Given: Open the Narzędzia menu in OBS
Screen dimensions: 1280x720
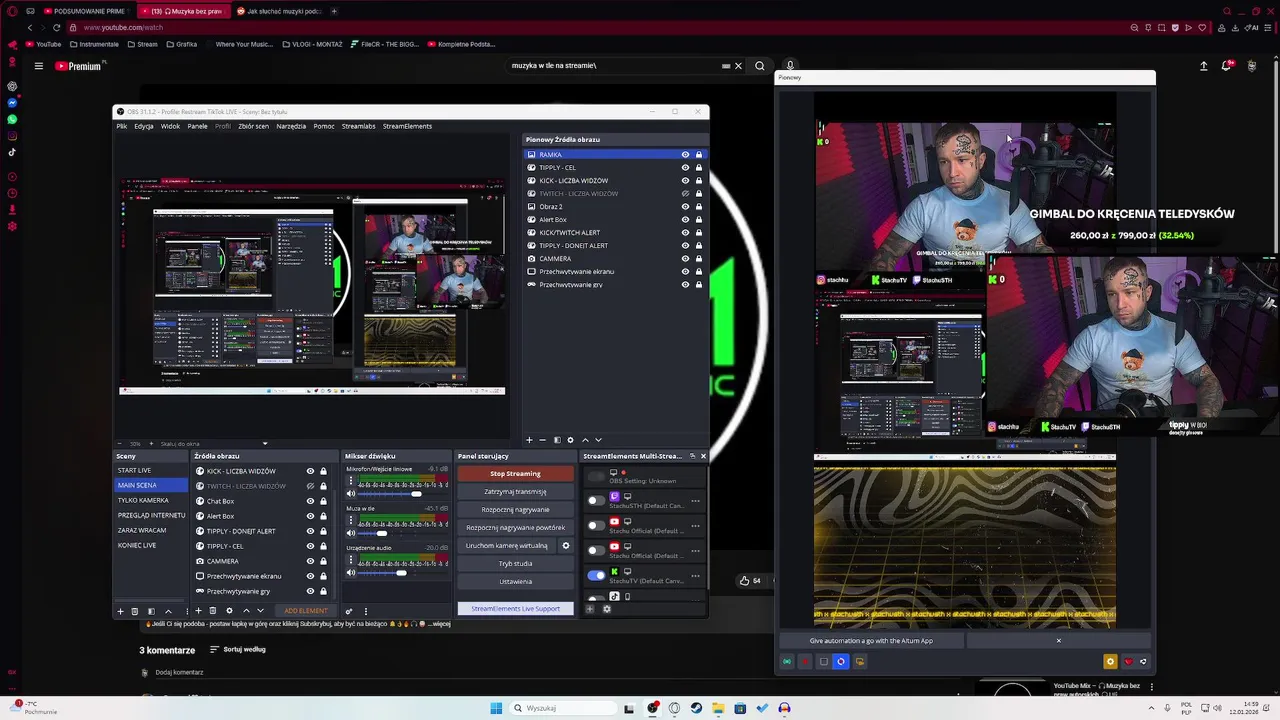Looking at the screenshot, I should click(291, 126).
